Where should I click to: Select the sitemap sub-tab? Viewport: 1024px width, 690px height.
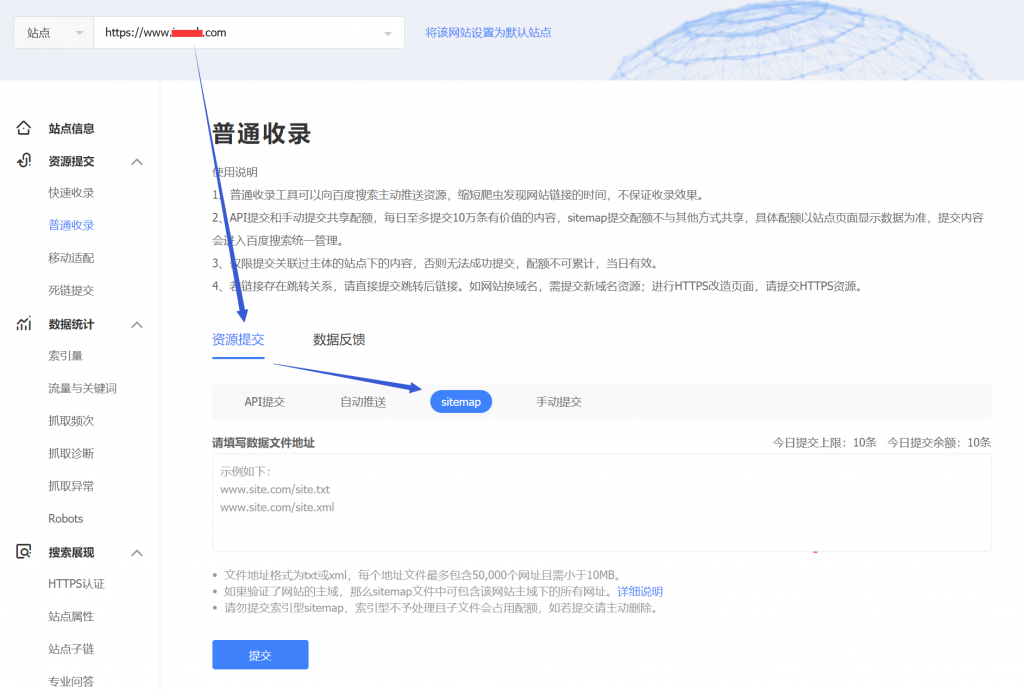(461, 401)
